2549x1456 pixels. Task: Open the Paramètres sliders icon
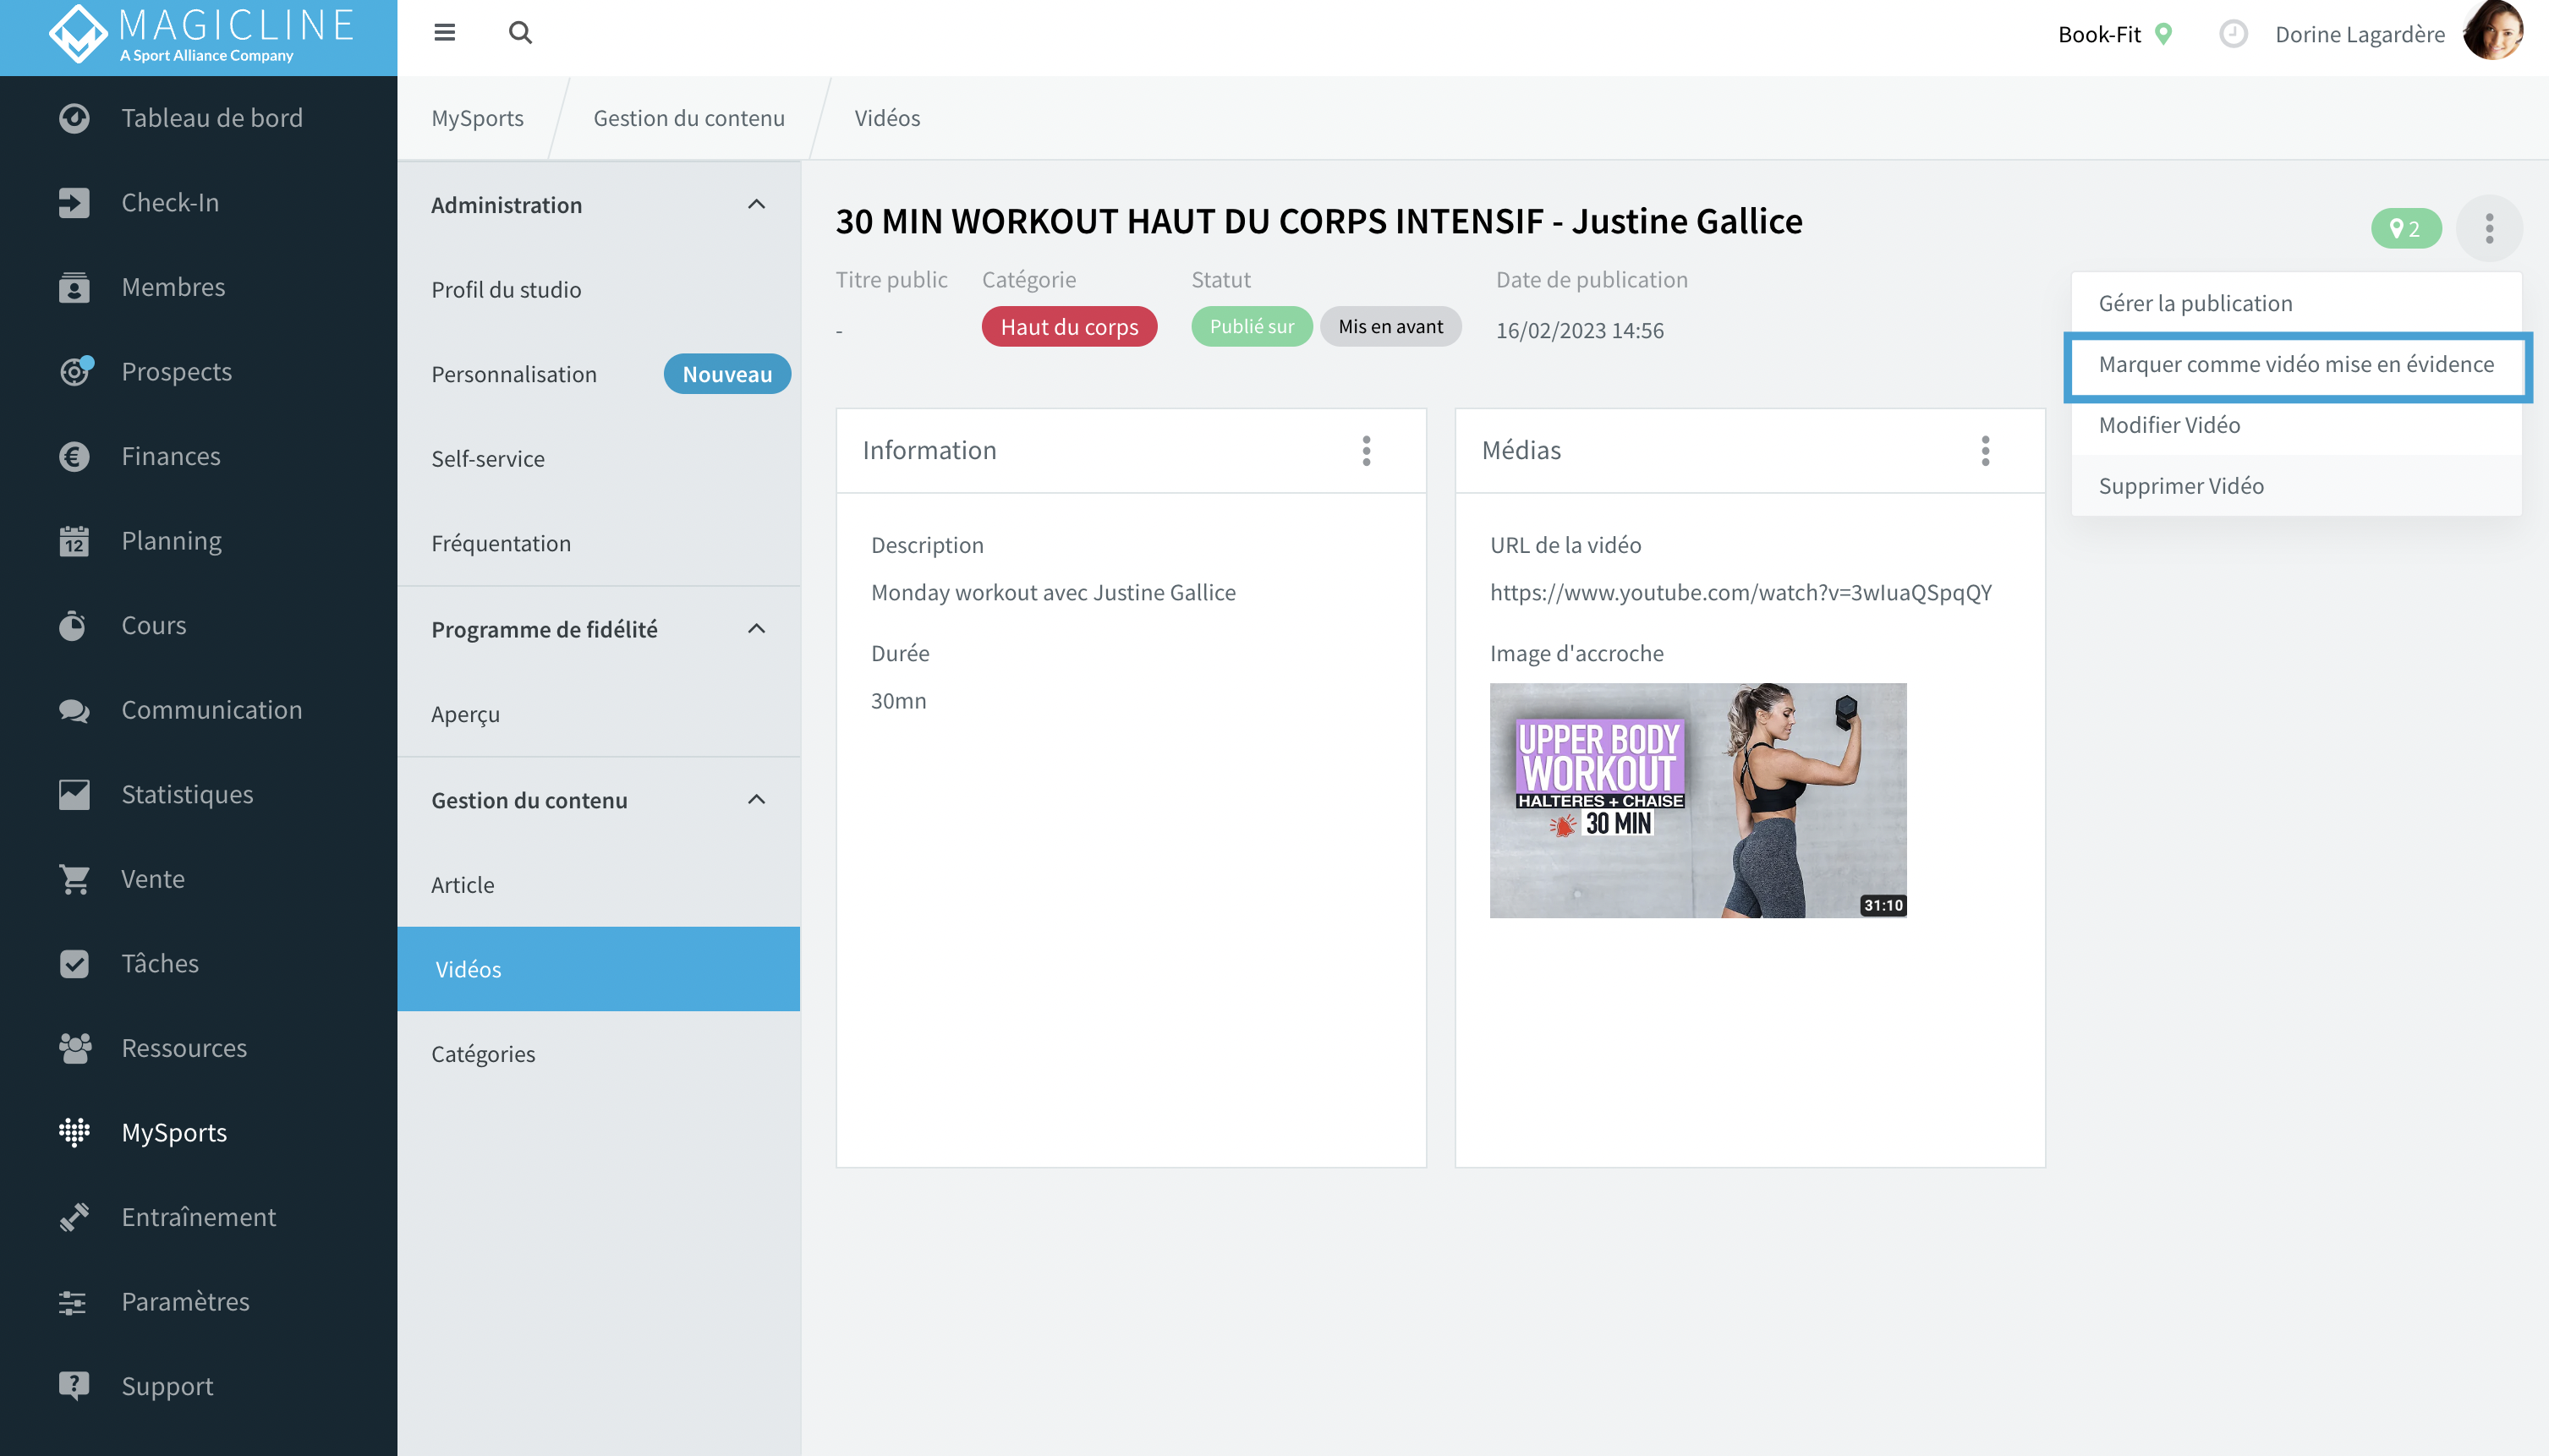tap(72, 1302)
